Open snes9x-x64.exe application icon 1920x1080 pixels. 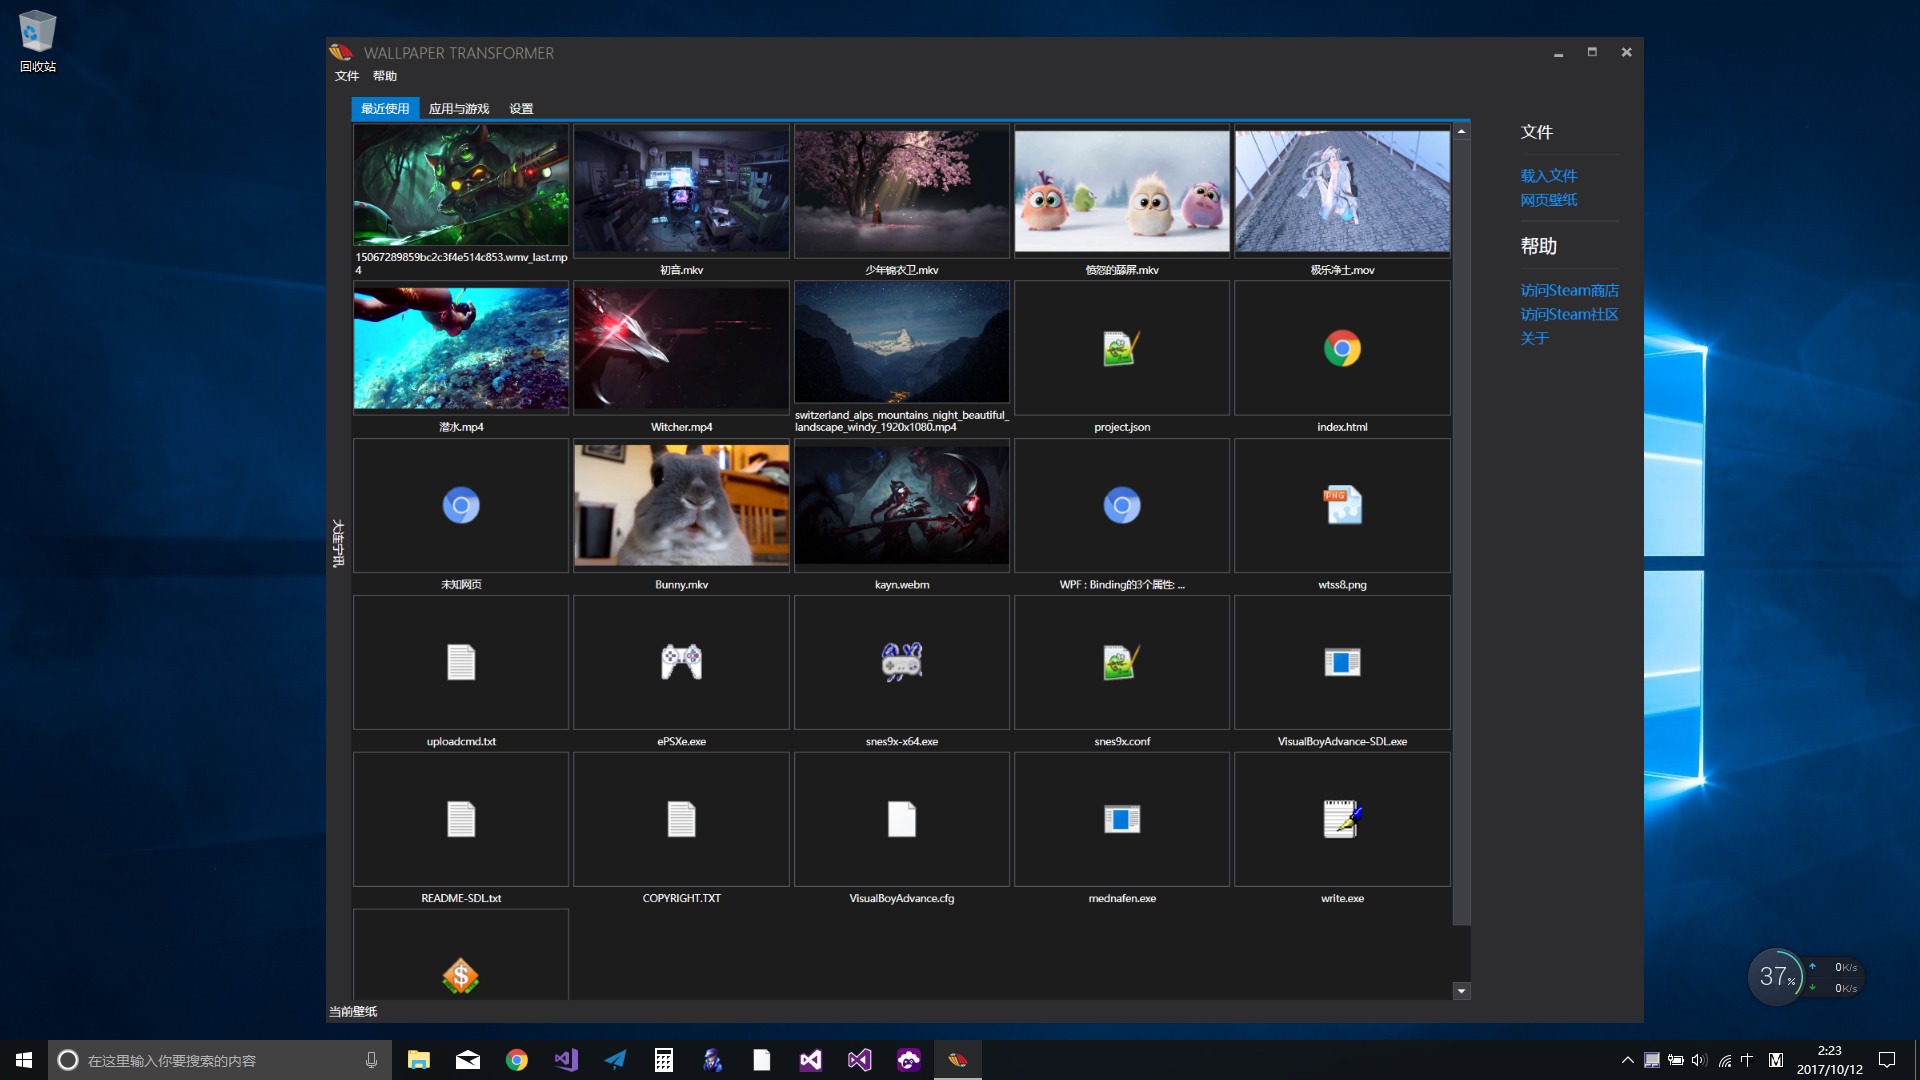(x=901, y=661)
